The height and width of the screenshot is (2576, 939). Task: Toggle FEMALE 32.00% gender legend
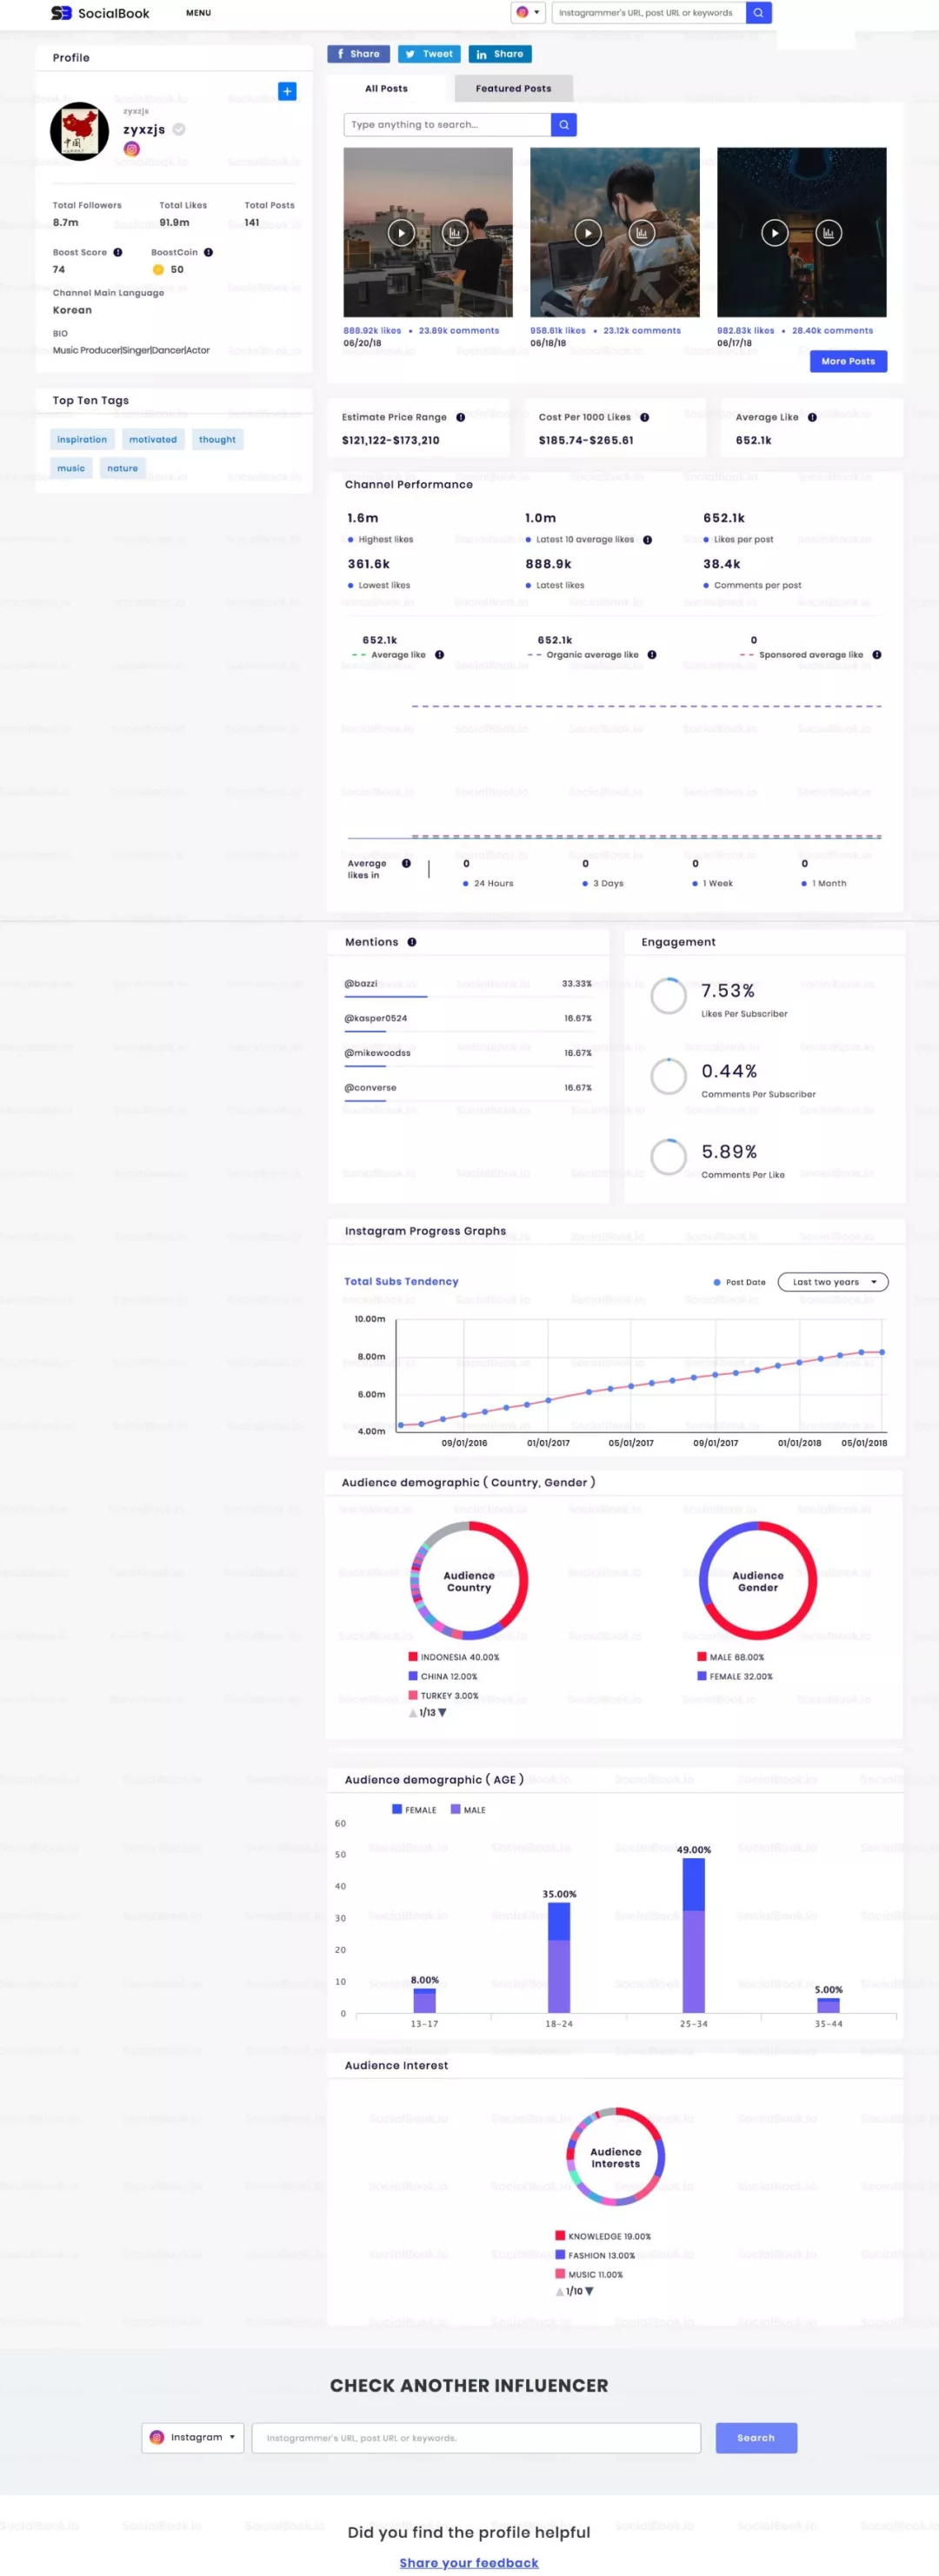point(735,1676)
